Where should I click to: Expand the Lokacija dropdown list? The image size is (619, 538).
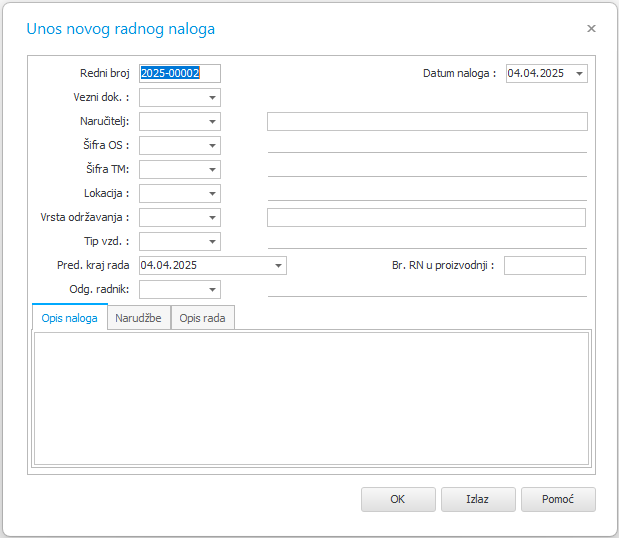(212, 194)
